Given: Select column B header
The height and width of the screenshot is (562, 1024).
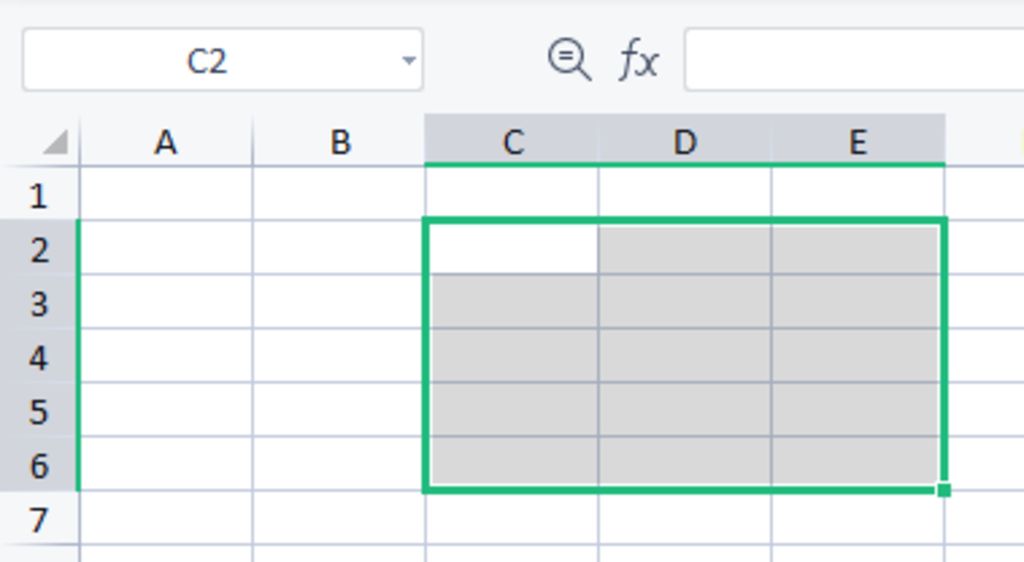Looking at the screenshot, I should tap(339, 143).
